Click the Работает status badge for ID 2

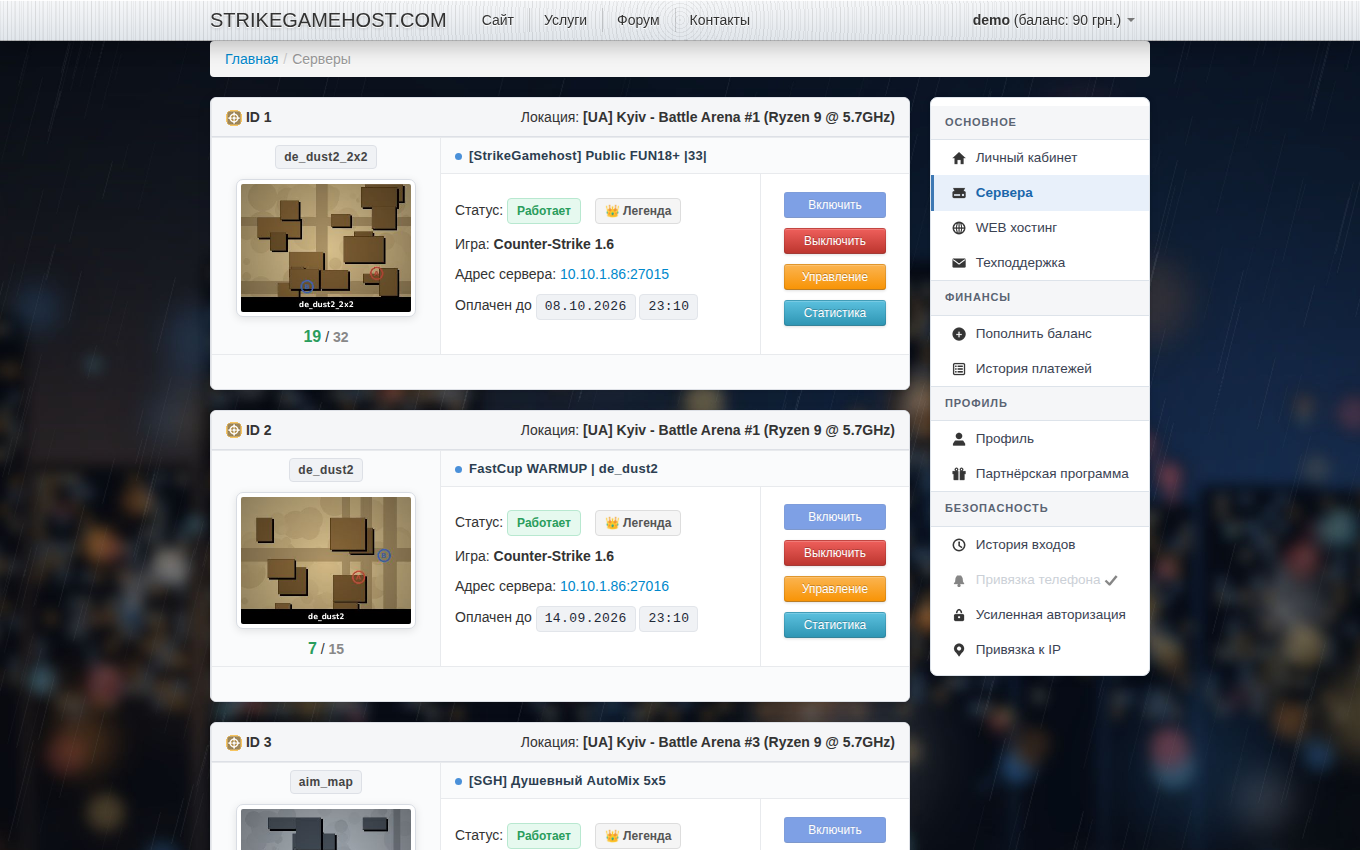click(544, 523)
